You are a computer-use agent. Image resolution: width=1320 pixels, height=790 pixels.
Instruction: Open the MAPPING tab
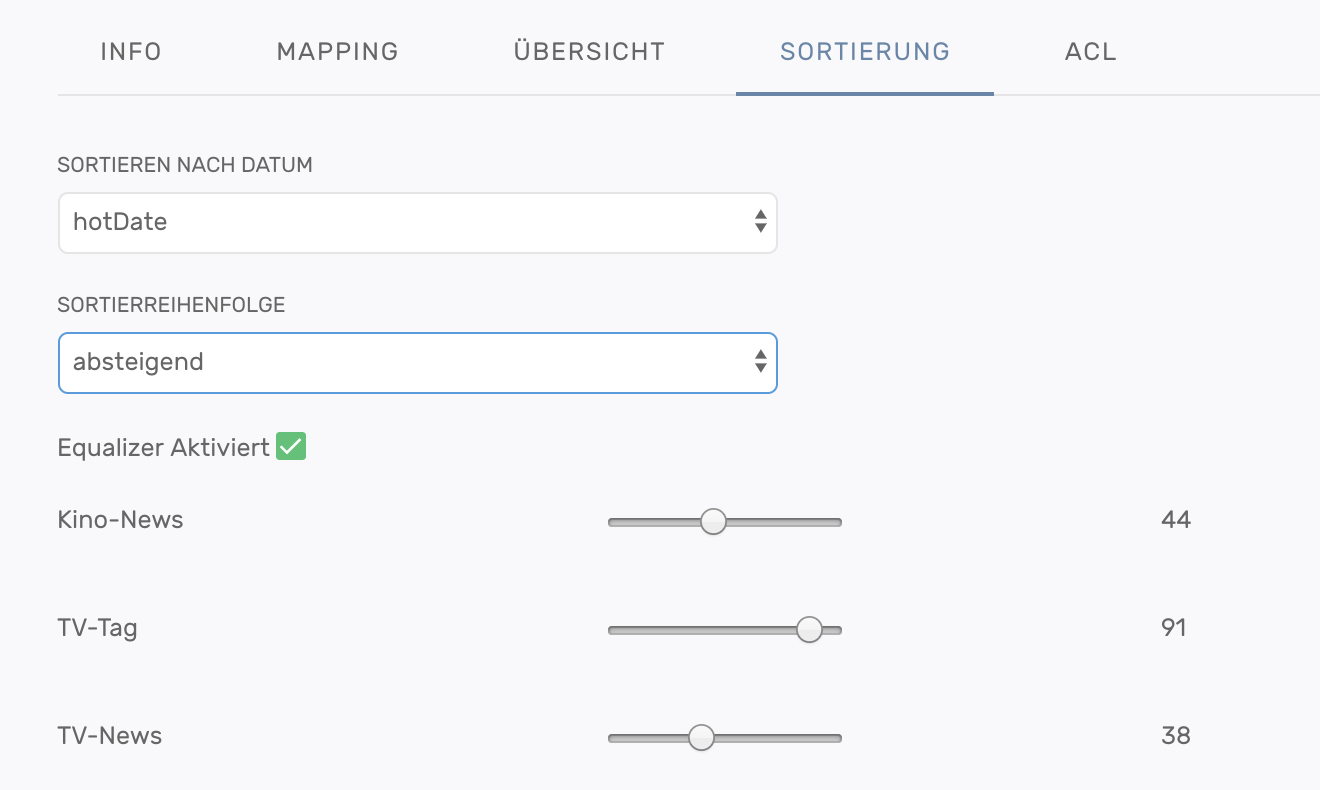(x=337, y=52)
